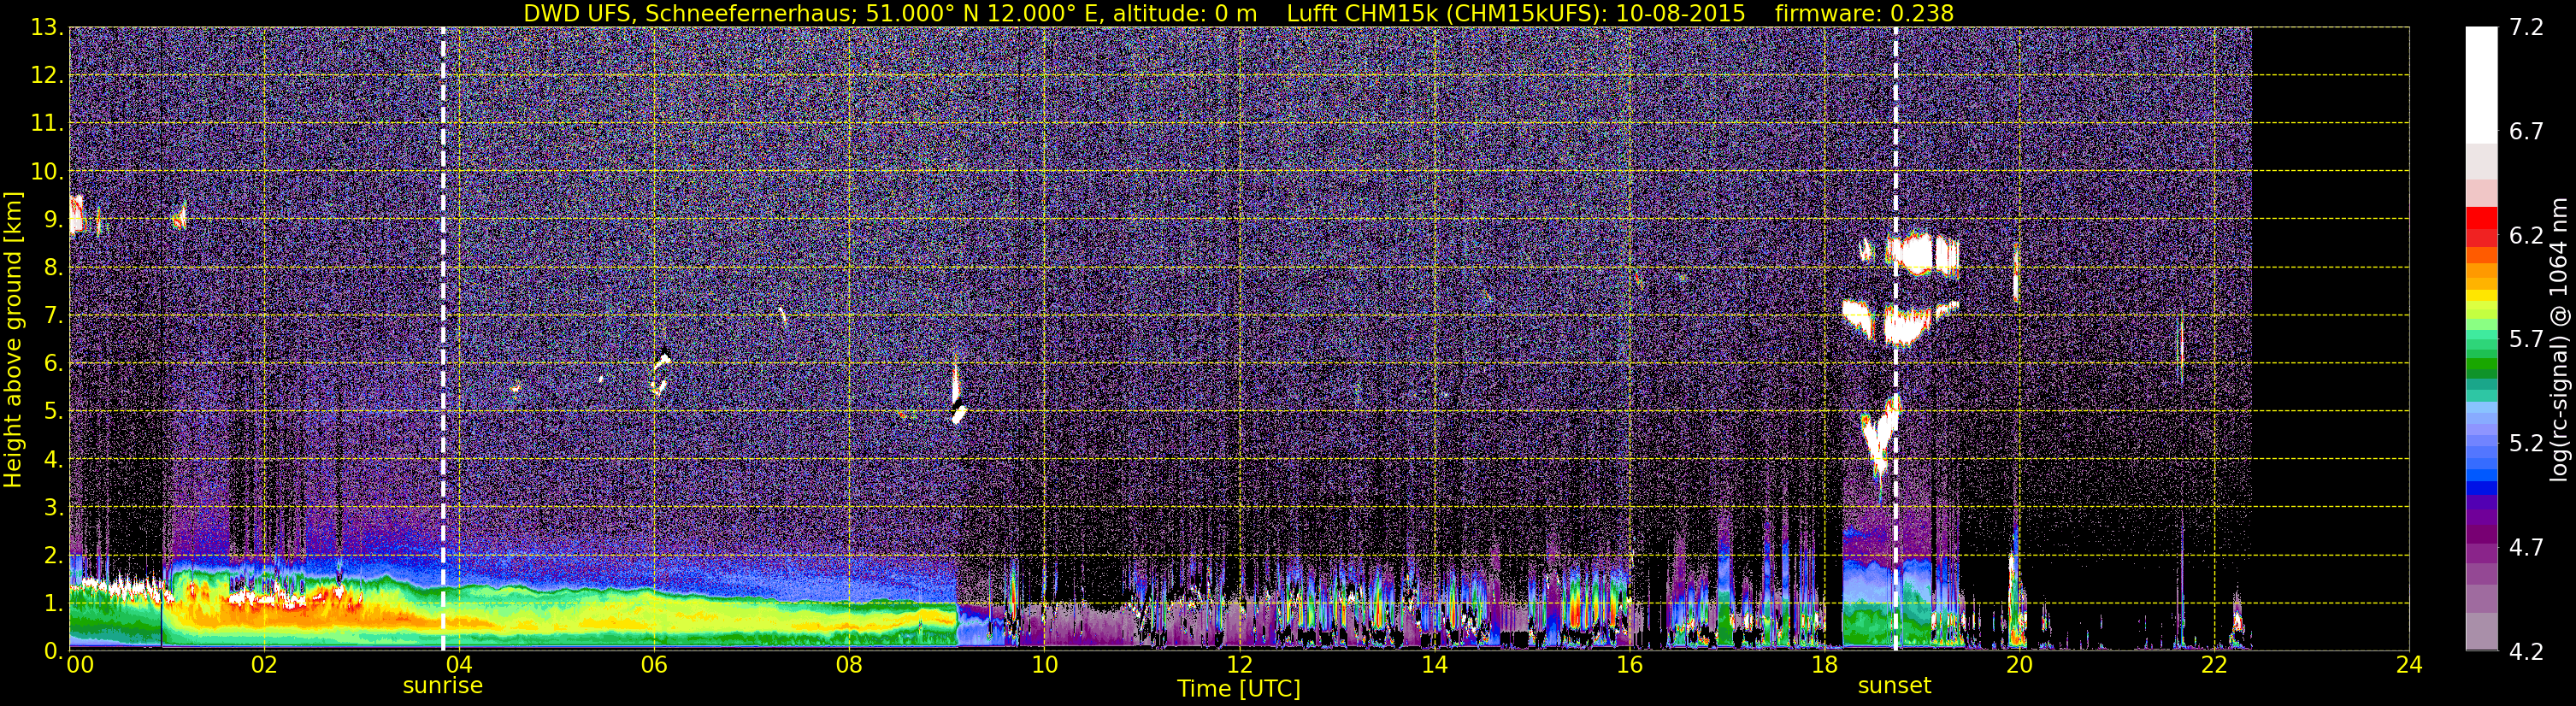Click the x-axis tick label '12'

1239,664
